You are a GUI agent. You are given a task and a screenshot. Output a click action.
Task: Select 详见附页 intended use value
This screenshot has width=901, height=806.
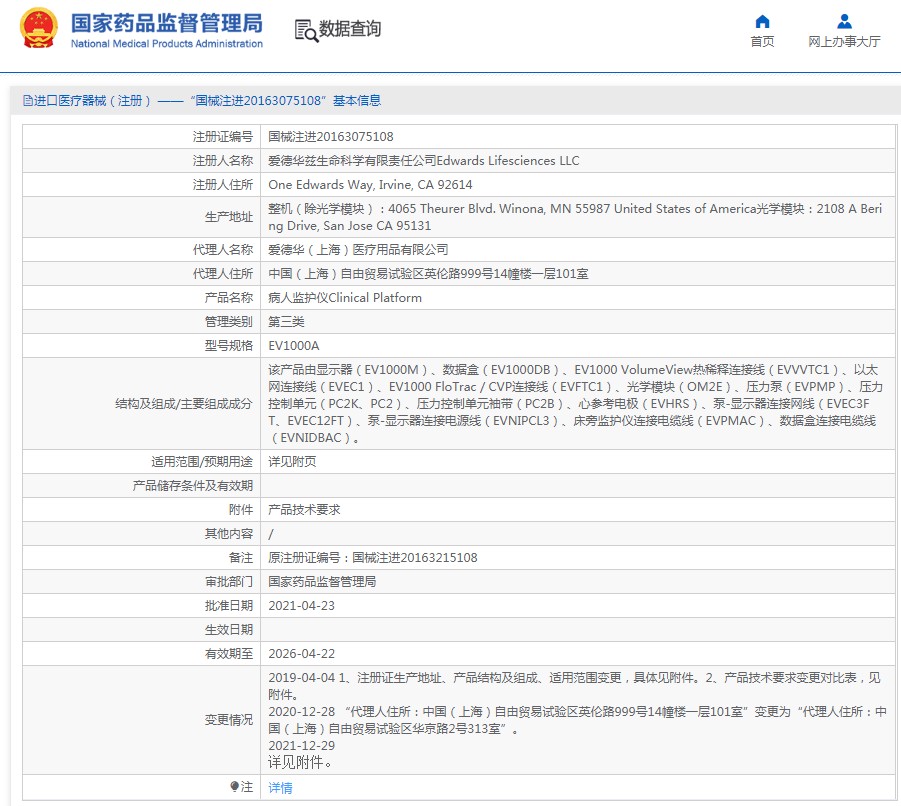[x=292, y=462]
